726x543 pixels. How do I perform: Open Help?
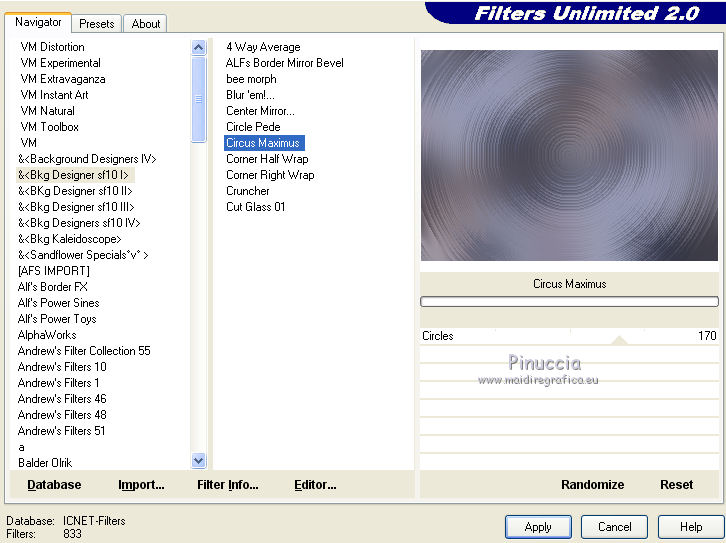pyautogui.click(x=691, y=527)
